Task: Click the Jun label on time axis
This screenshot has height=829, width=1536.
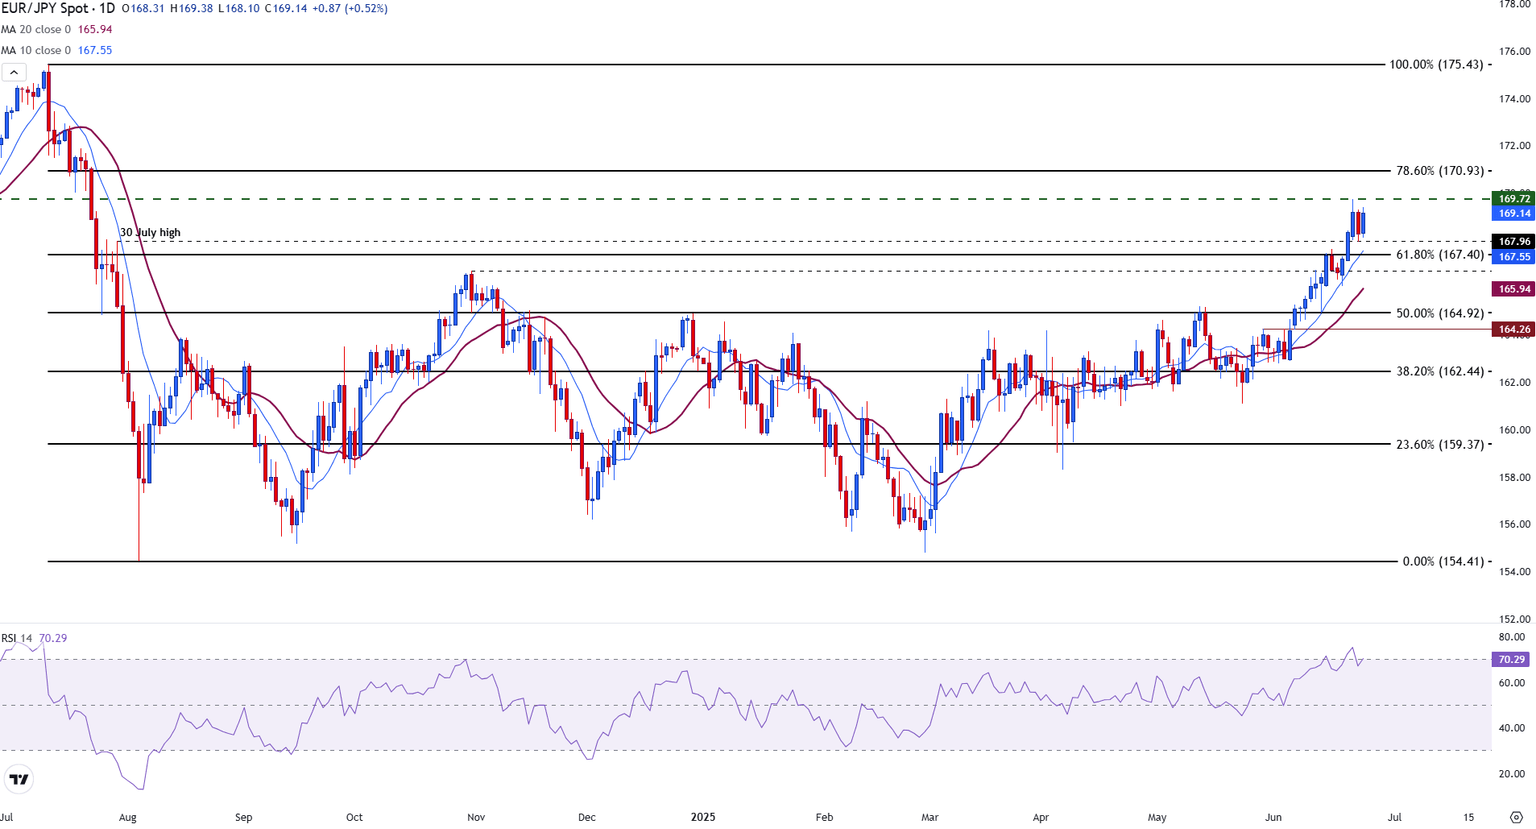Action: (1273, 817)
